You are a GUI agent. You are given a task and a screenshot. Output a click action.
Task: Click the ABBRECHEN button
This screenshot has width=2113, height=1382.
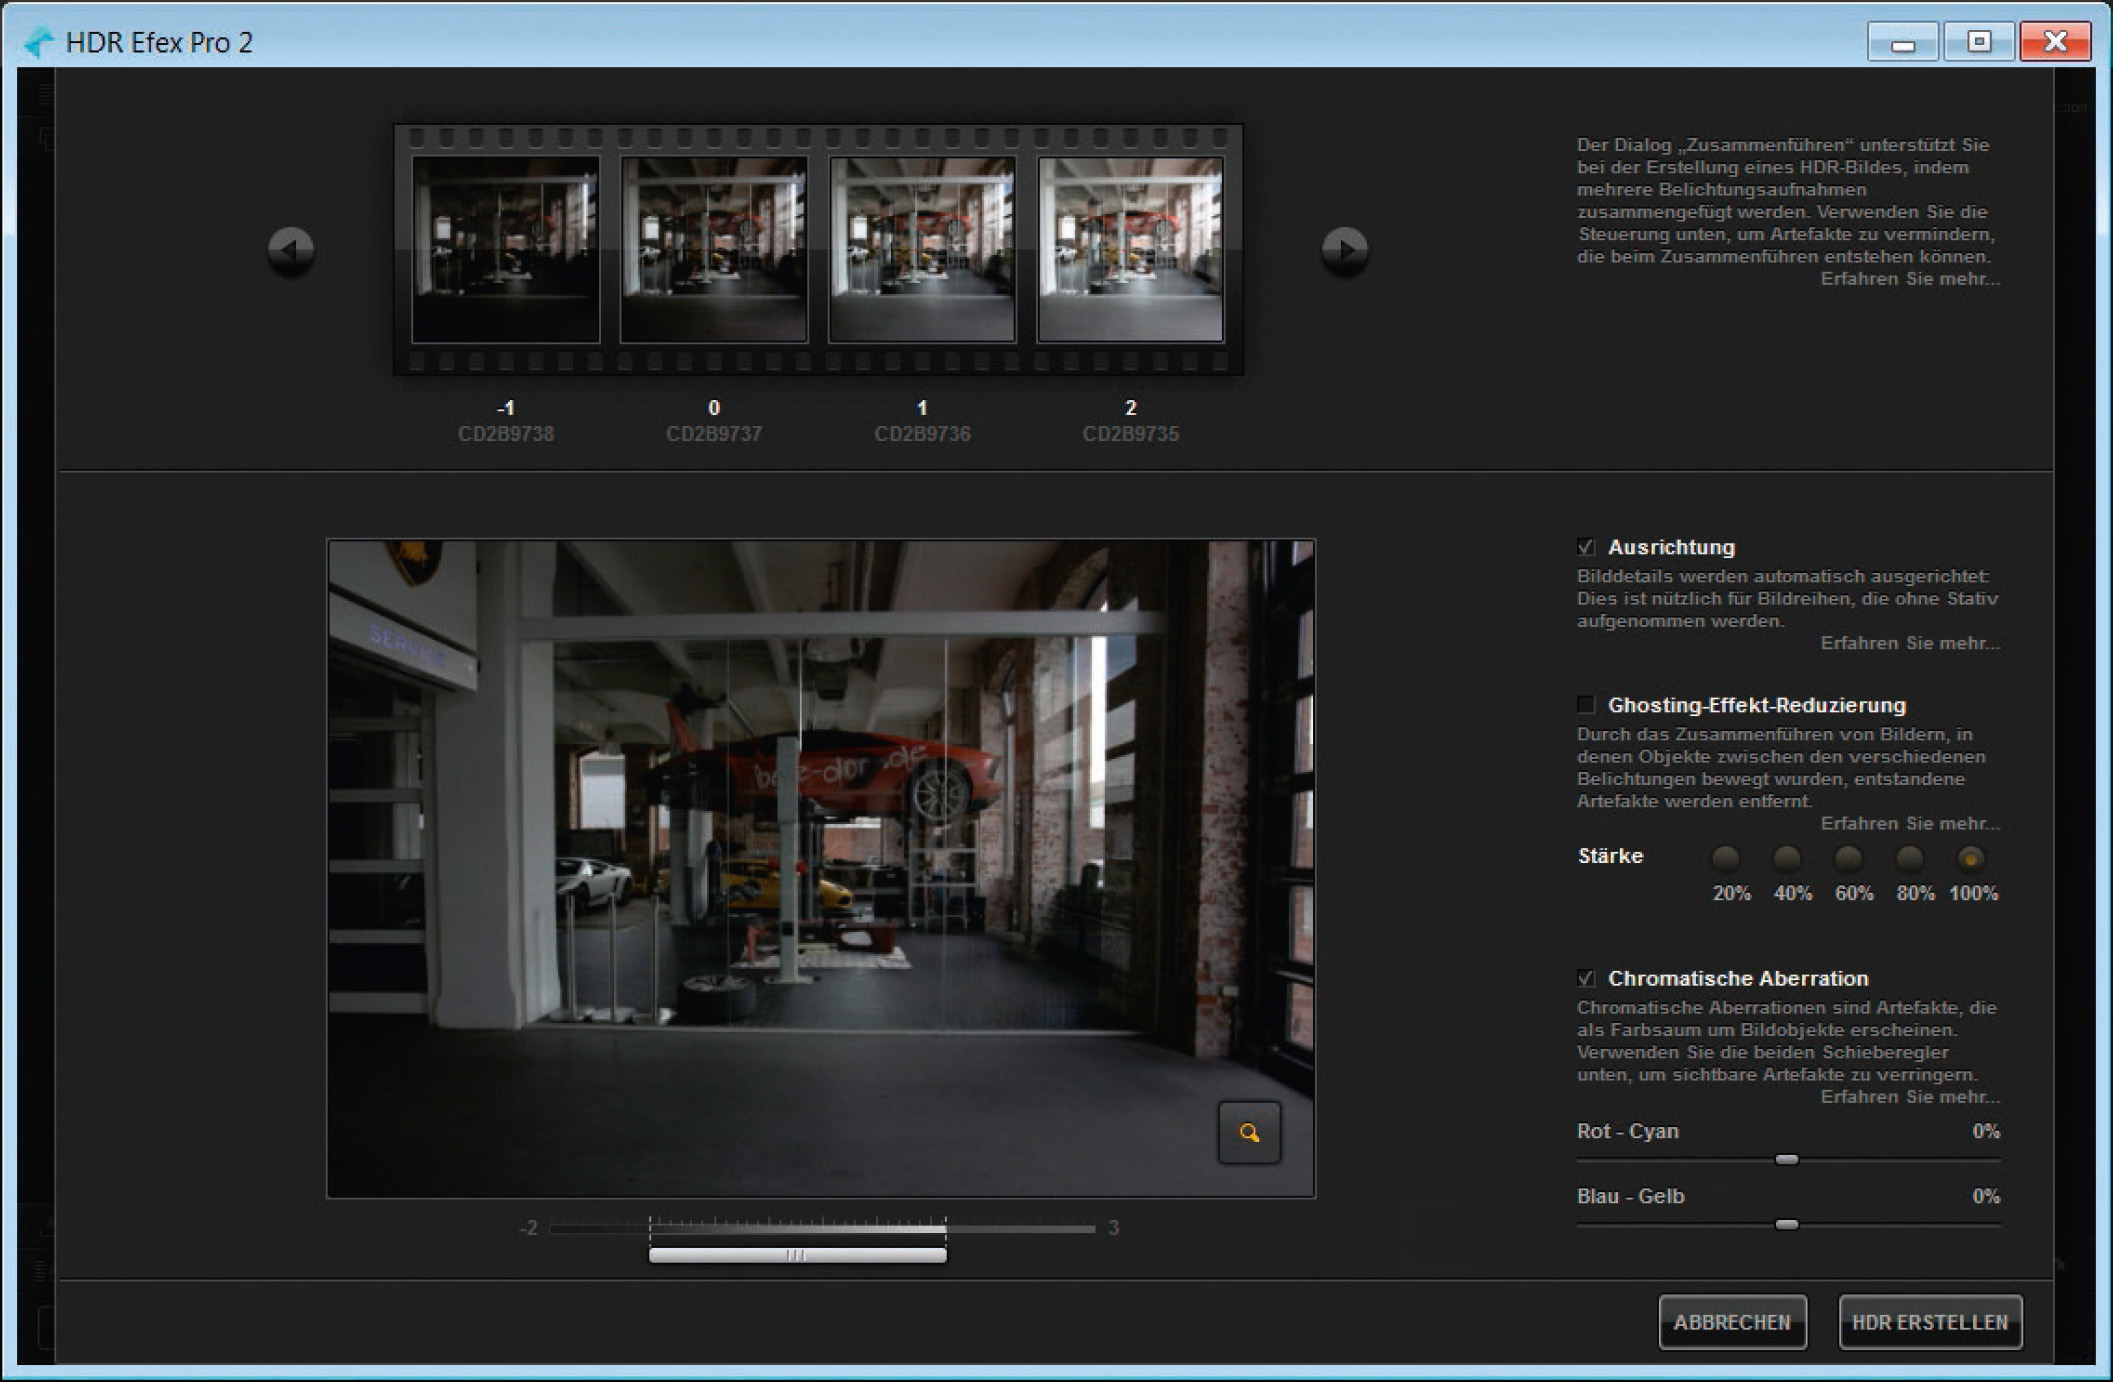1732,1322
